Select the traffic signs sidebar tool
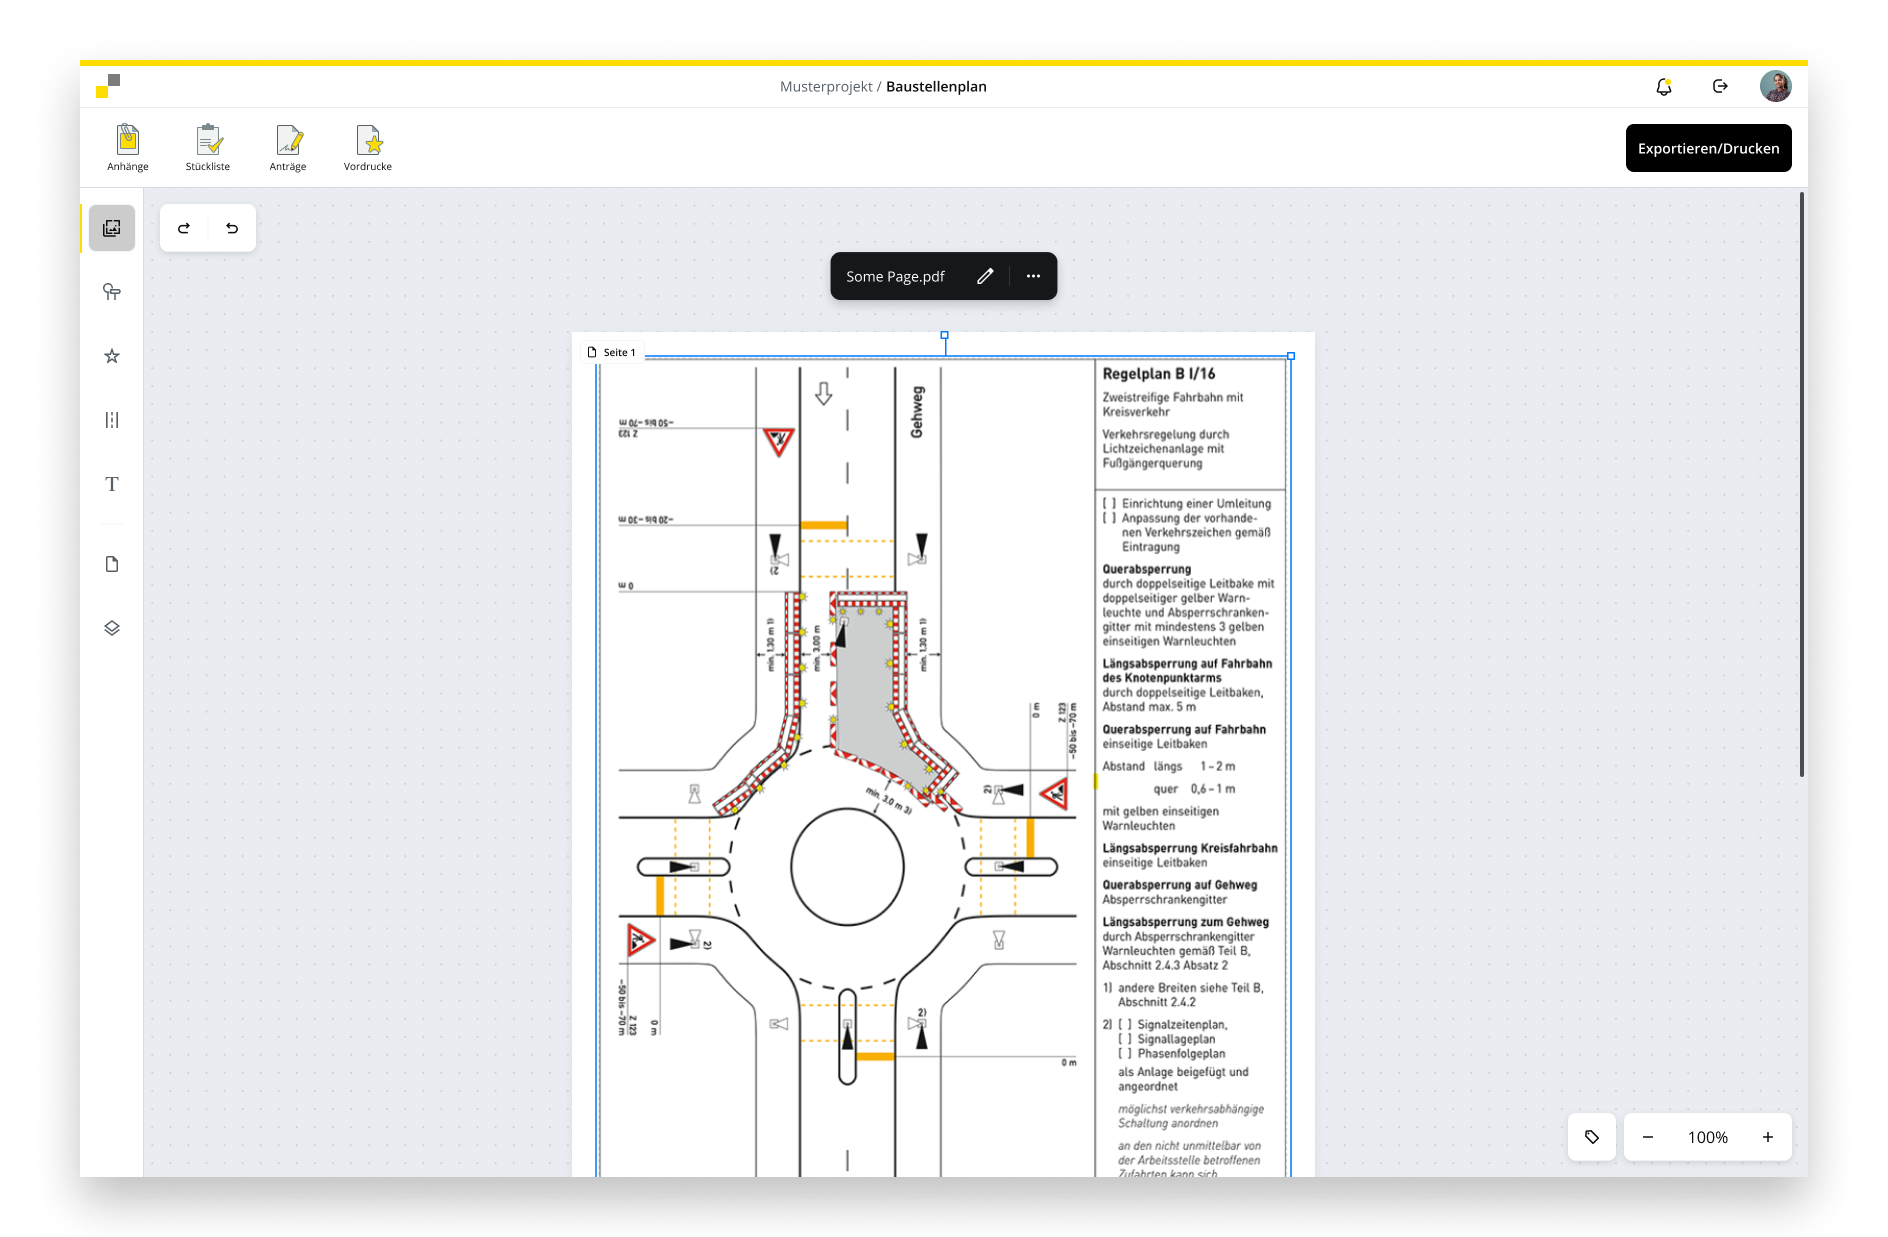 tap(112, 292)
